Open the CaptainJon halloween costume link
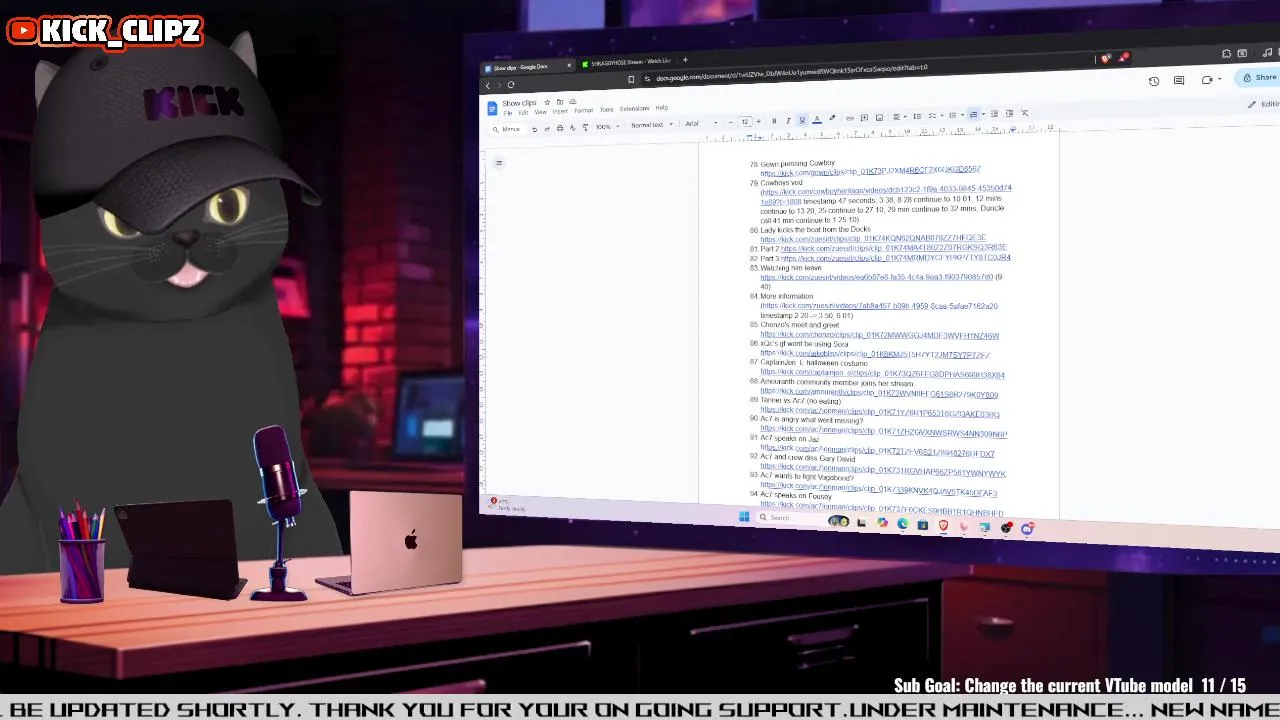This screenshot has height=720, width=1280. coord(882,374)
